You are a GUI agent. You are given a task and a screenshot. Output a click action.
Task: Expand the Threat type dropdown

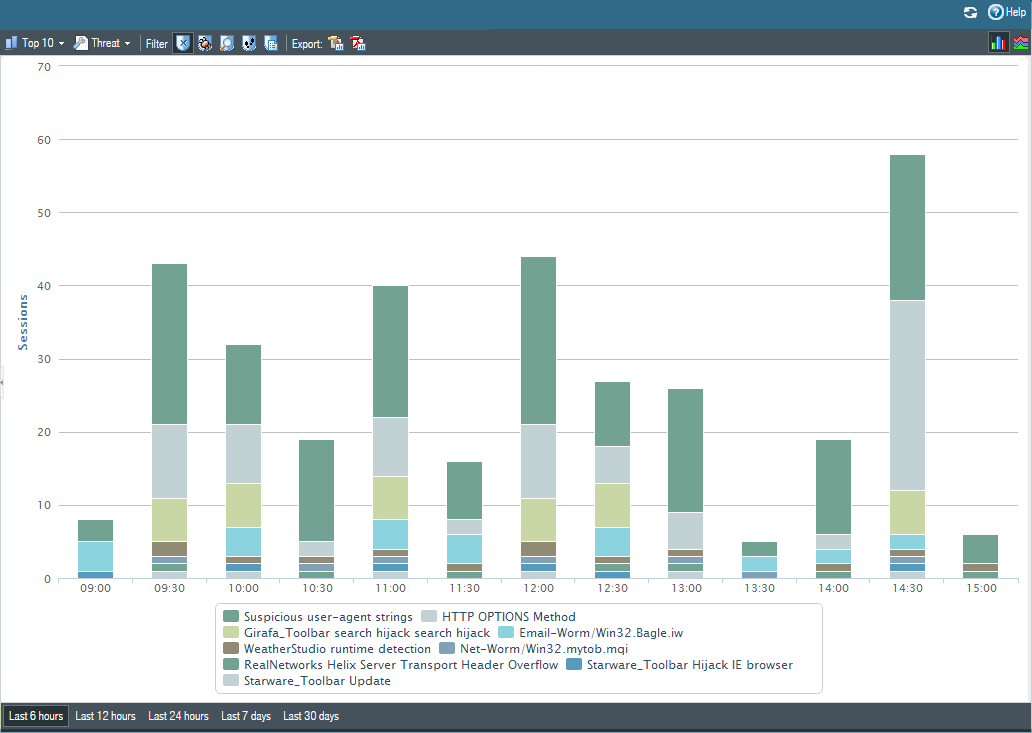[x=102, y=43]
